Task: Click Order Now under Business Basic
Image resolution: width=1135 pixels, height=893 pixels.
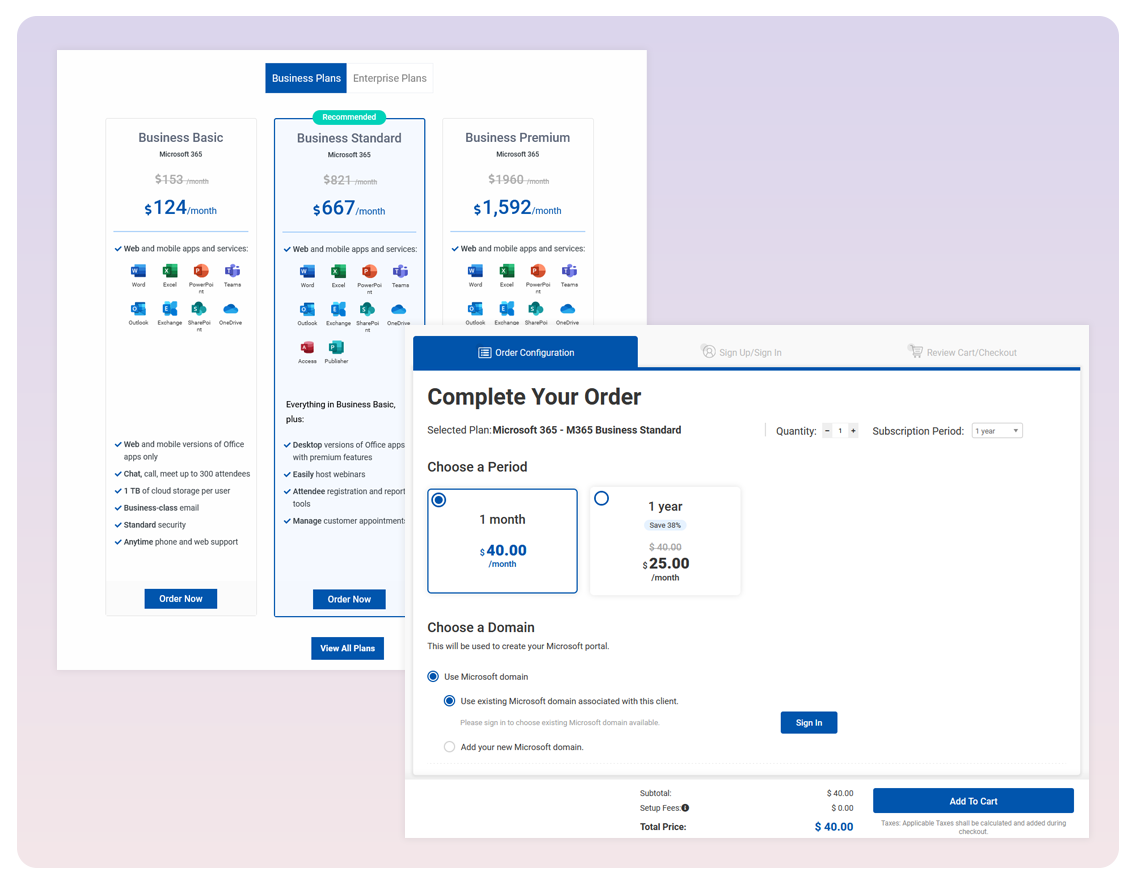Action: (x=181, y=598)
